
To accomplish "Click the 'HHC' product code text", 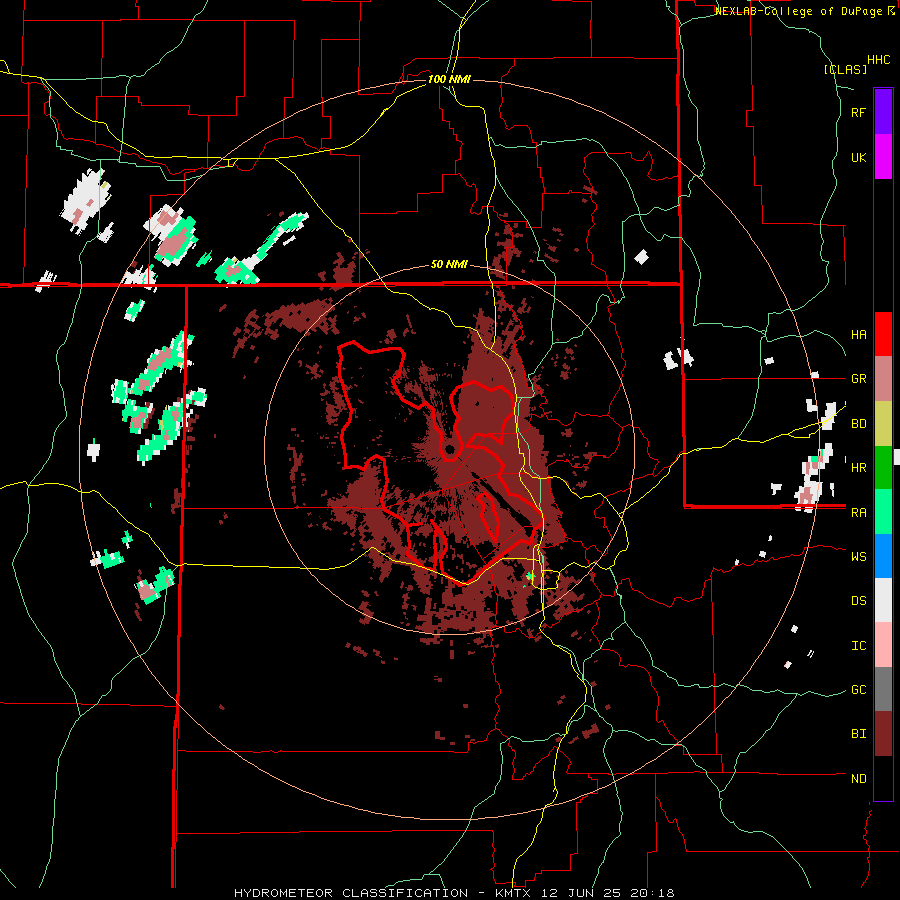I will [878, 60].
